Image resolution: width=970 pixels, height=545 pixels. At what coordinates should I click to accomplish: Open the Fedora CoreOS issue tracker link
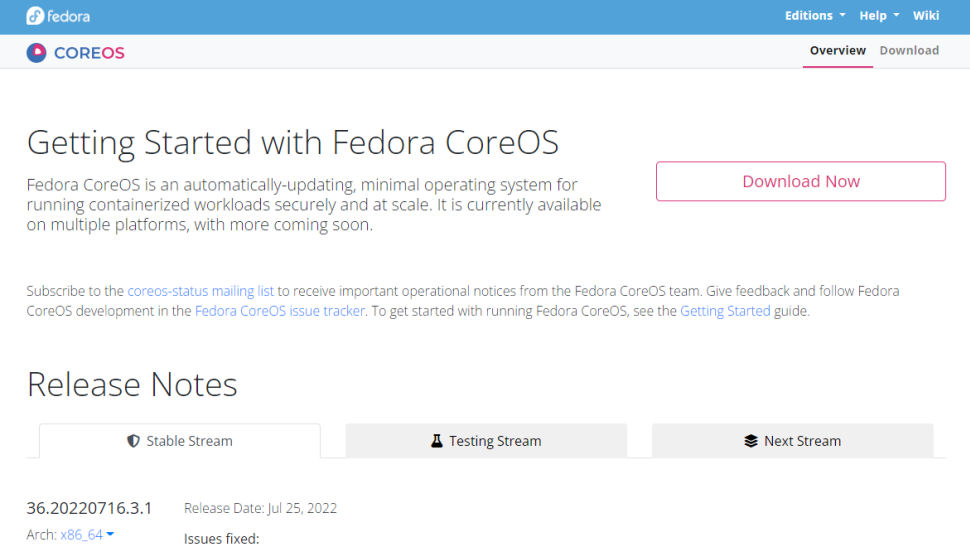pyautogui.click(x=281, y=311)
